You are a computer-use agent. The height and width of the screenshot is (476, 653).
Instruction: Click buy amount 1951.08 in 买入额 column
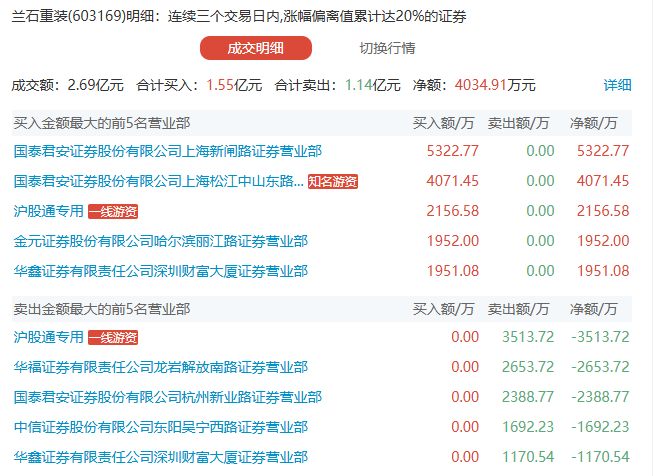pyautogui.click(x=453, y=271)
